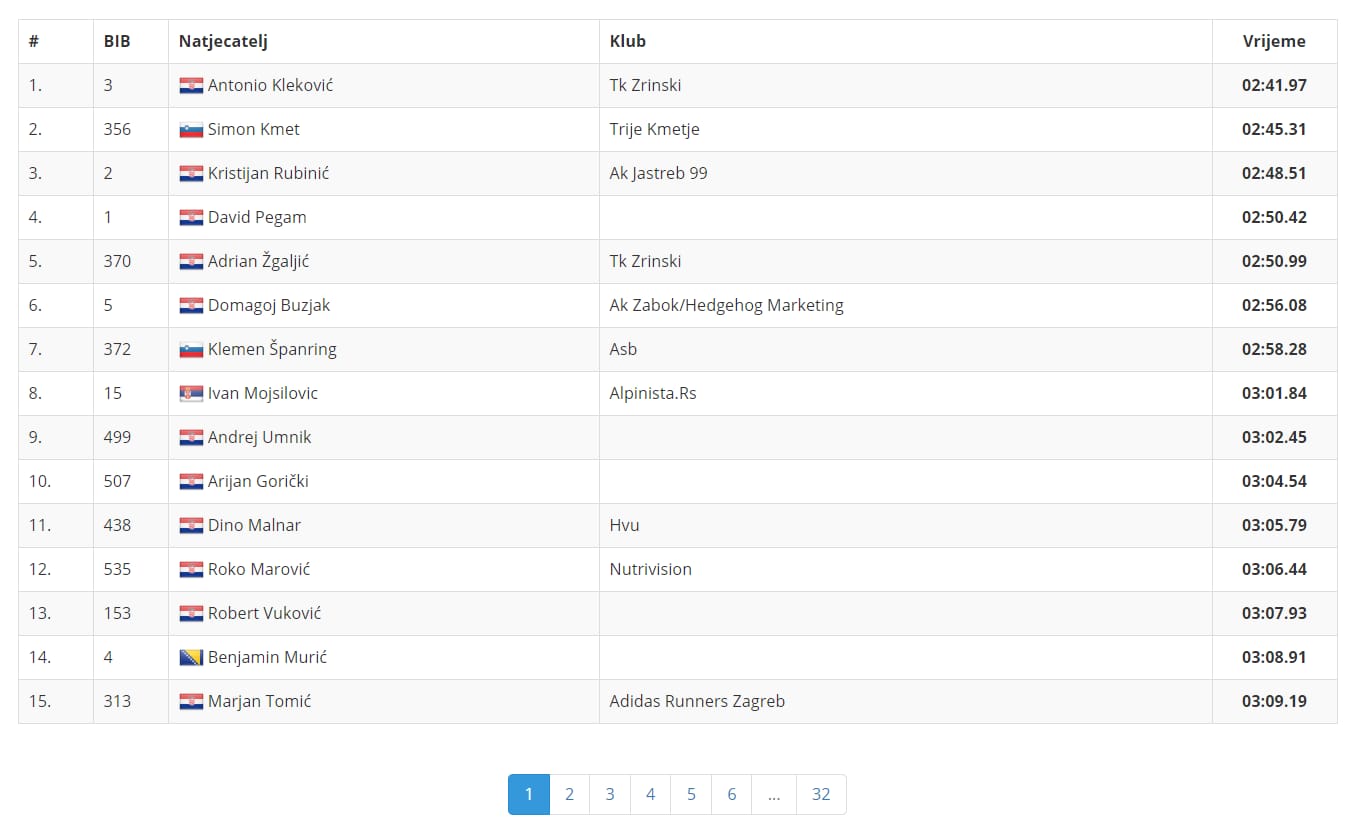The width and height of the screenshot is (1358, 828).
Task: Click the flag next to Dino Malnar
Action: pyautogui.click(x=191, y=526)
